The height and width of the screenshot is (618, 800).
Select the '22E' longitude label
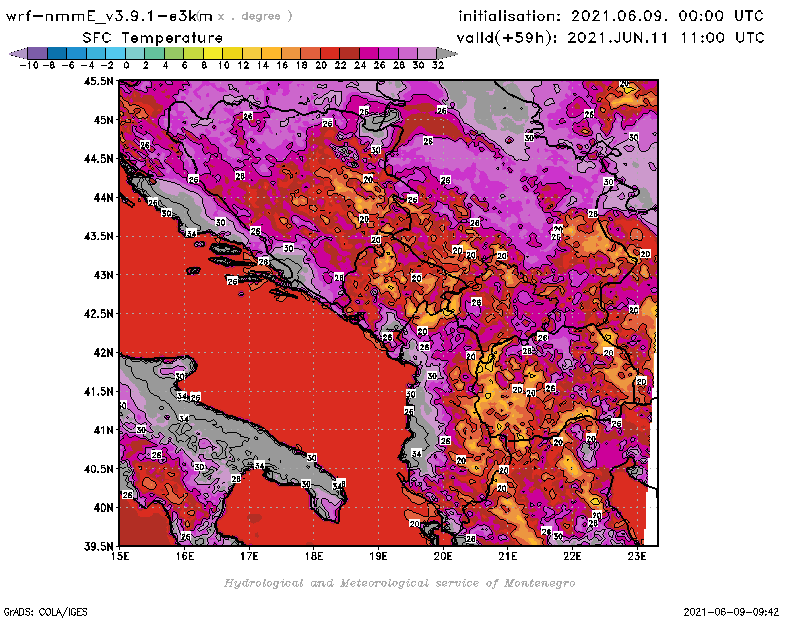572,556
